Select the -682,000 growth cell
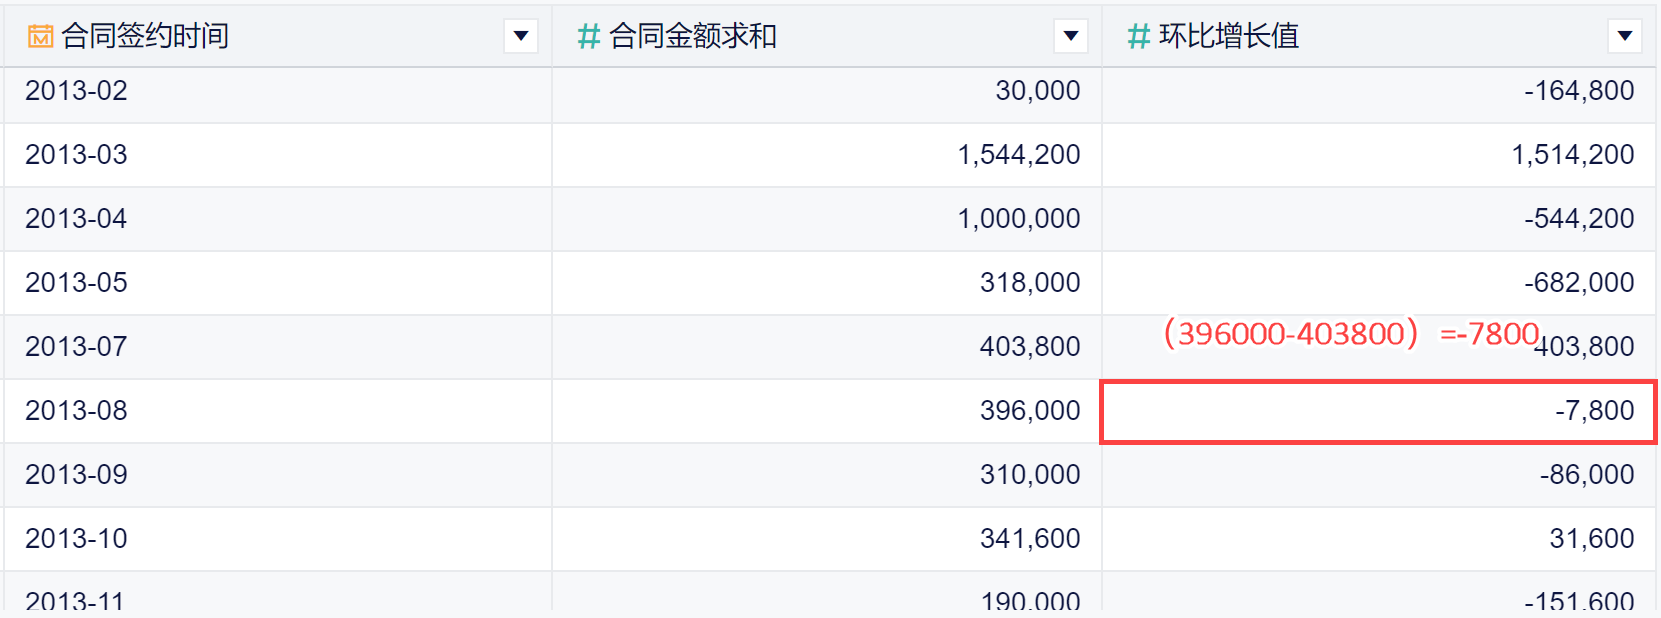The height and width of the screenshot is (618, 1661). pos(1579,283)
